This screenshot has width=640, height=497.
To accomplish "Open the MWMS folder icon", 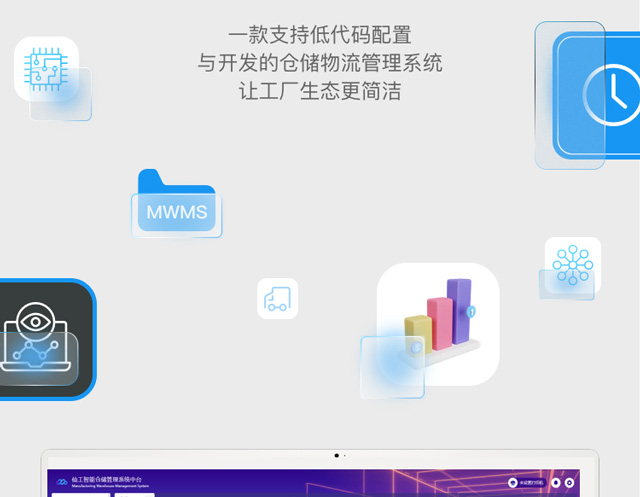I will click(176, 205).
